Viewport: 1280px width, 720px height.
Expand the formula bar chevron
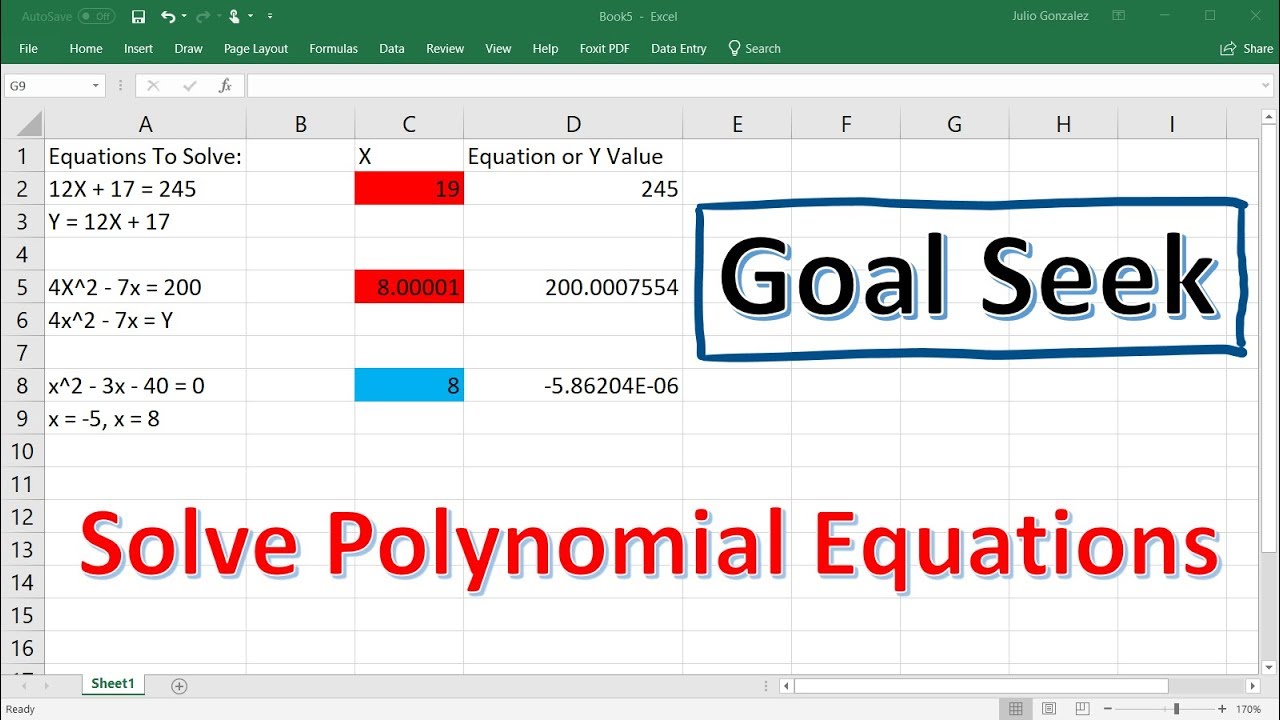pyautogui.click(x=1267, y=86)
